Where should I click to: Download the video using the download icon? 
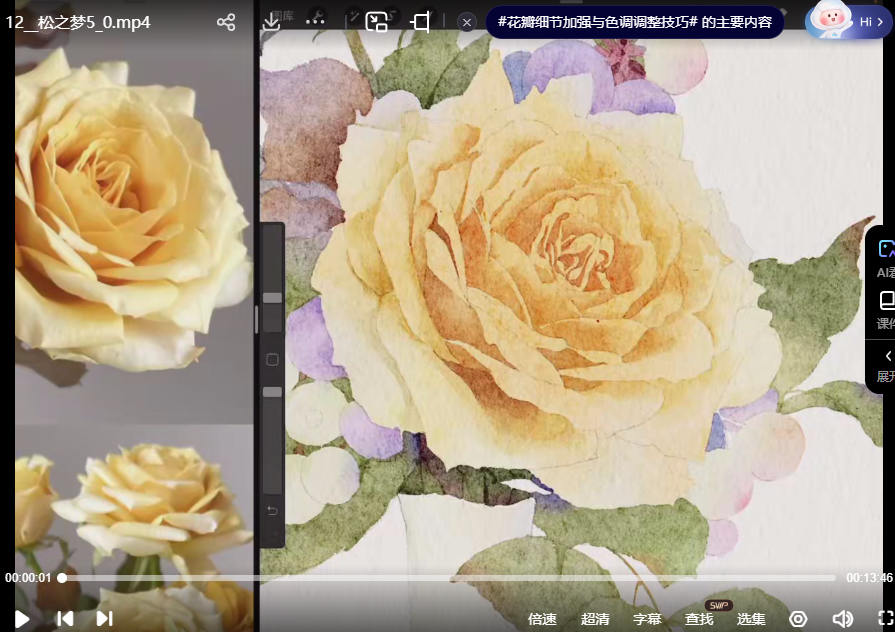[271, 21]
